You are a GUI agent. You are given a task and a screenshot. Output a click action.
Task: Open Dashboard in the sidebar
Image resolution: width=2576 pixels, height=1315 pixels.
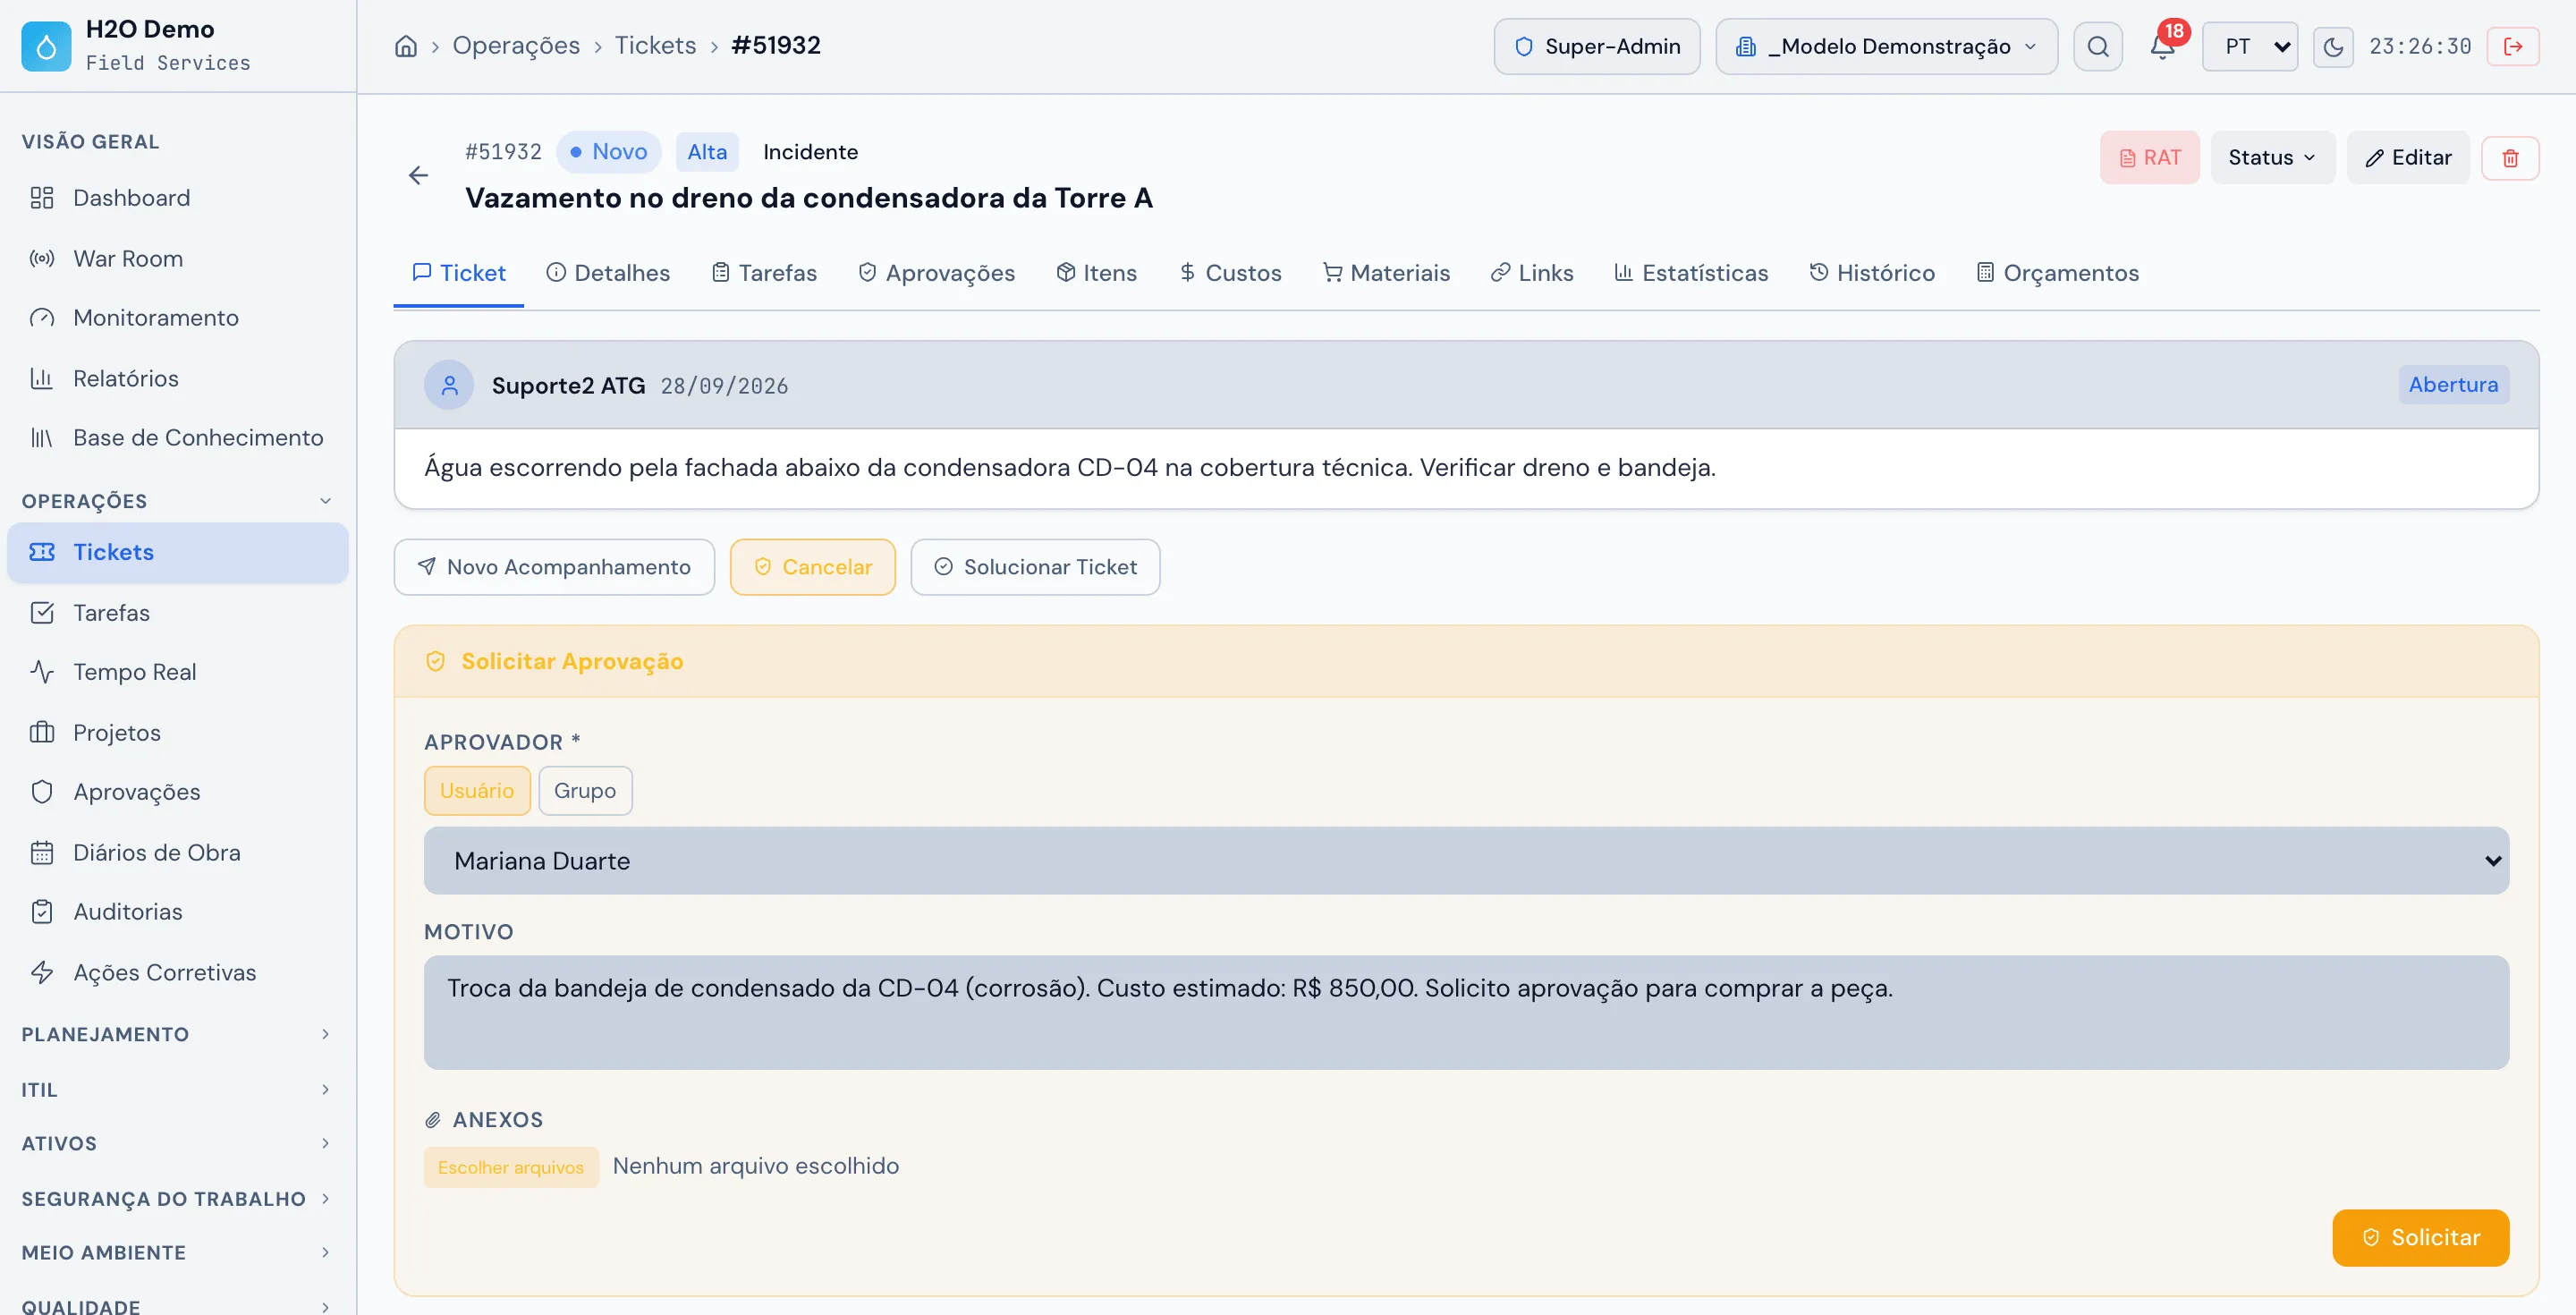tap(178, 198)
